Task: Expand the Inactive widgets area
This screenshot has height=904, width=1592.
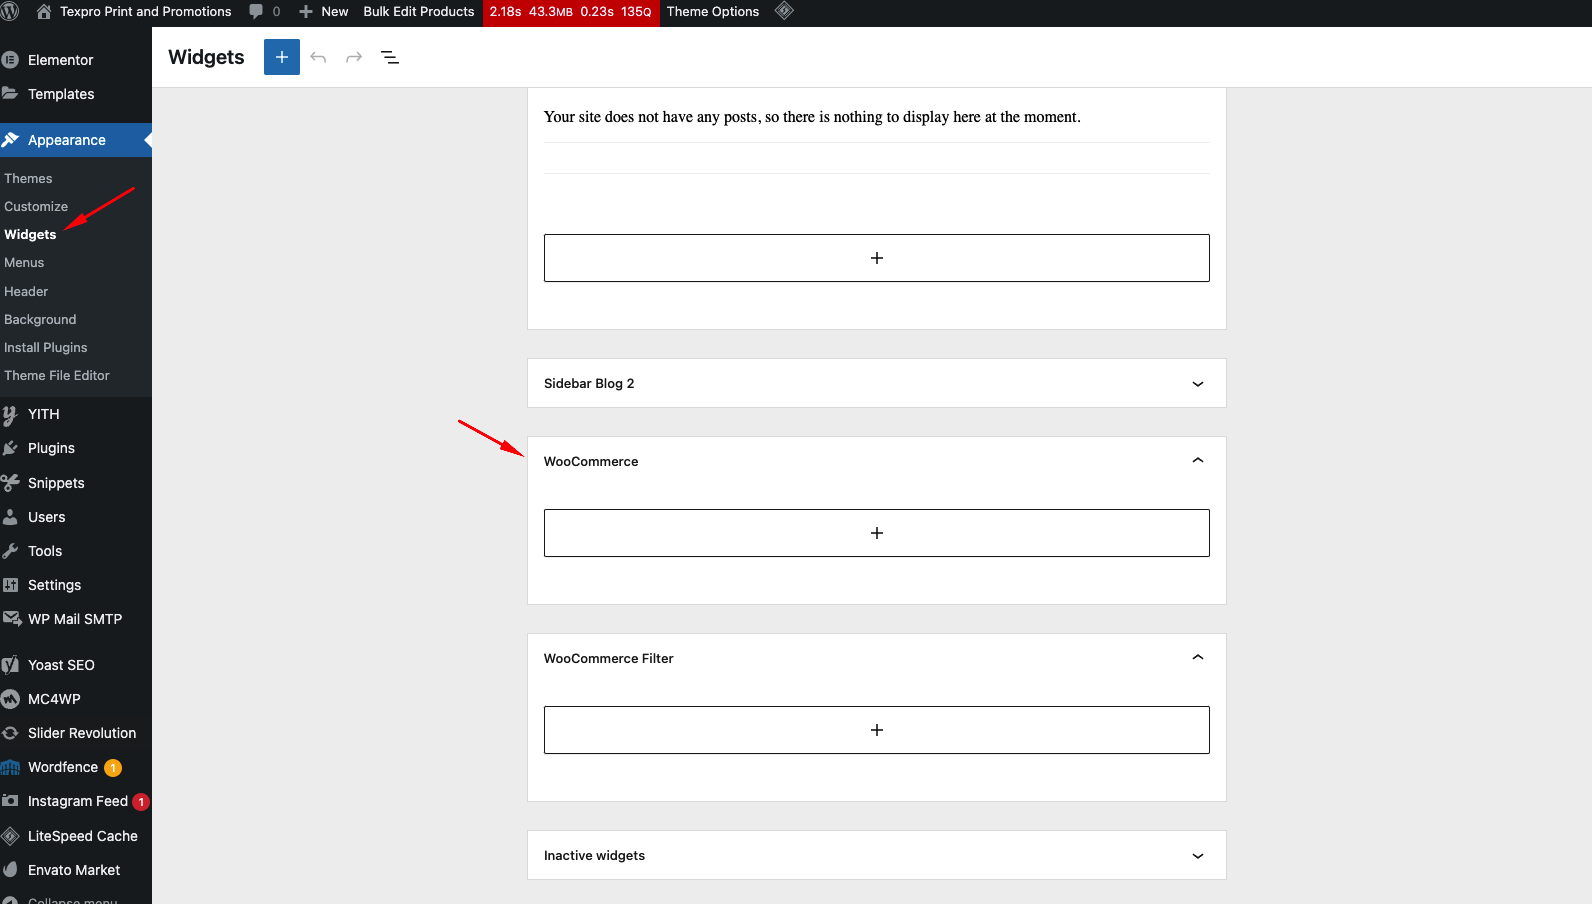Action: (1198, 856)
